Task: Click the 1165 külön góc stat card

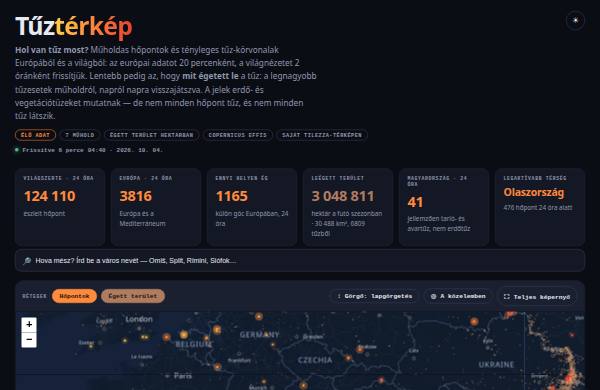Action: [252, 207]
